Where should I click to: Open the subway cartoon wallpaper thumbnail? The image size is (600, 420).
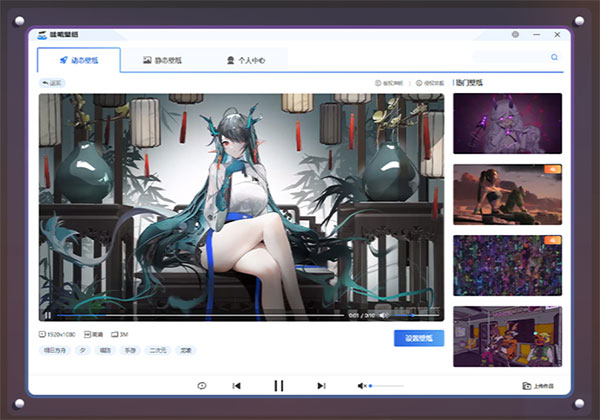click(x=507, y=337)
